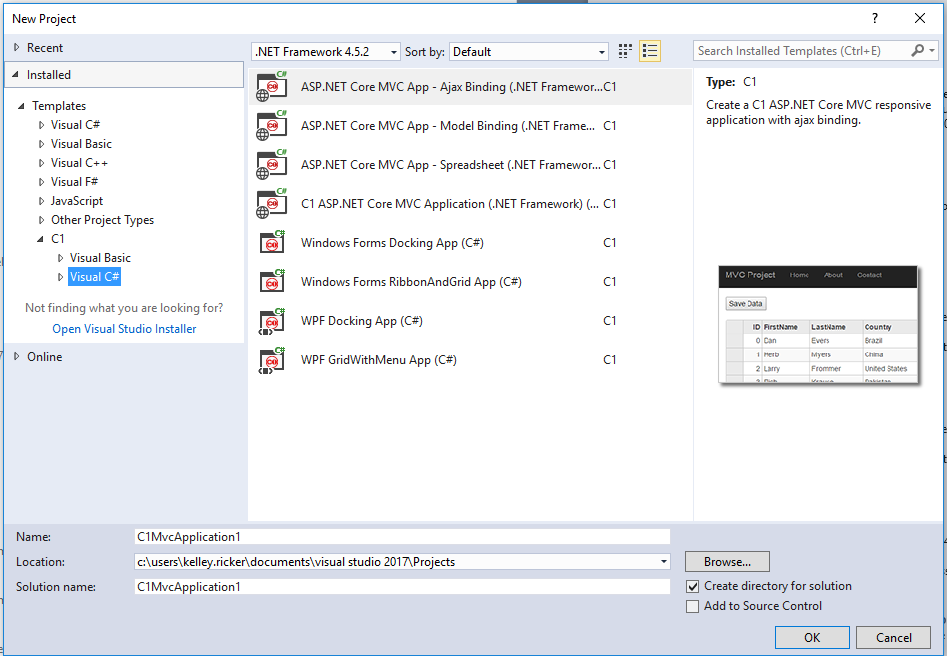Expand the Online section
This screenshot has height=656, width=947.
tap(16, 356)
